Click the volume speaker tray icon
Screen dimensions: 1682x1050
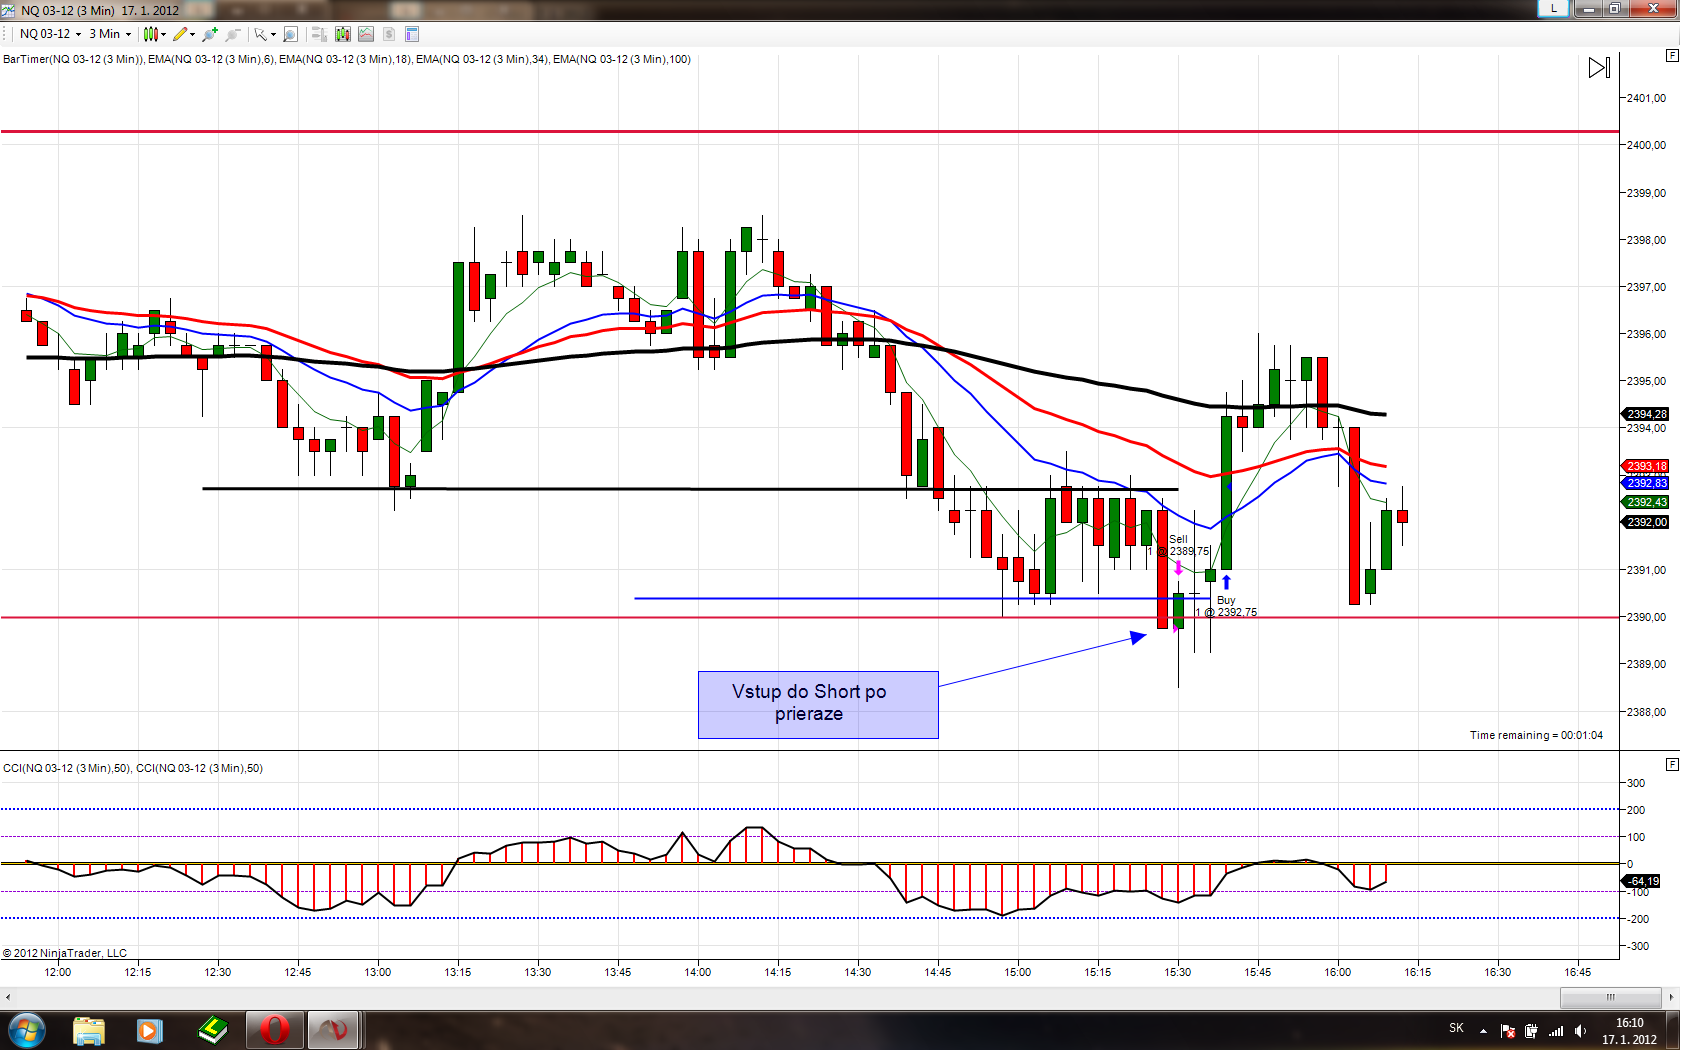(x=1580, y=1030)
